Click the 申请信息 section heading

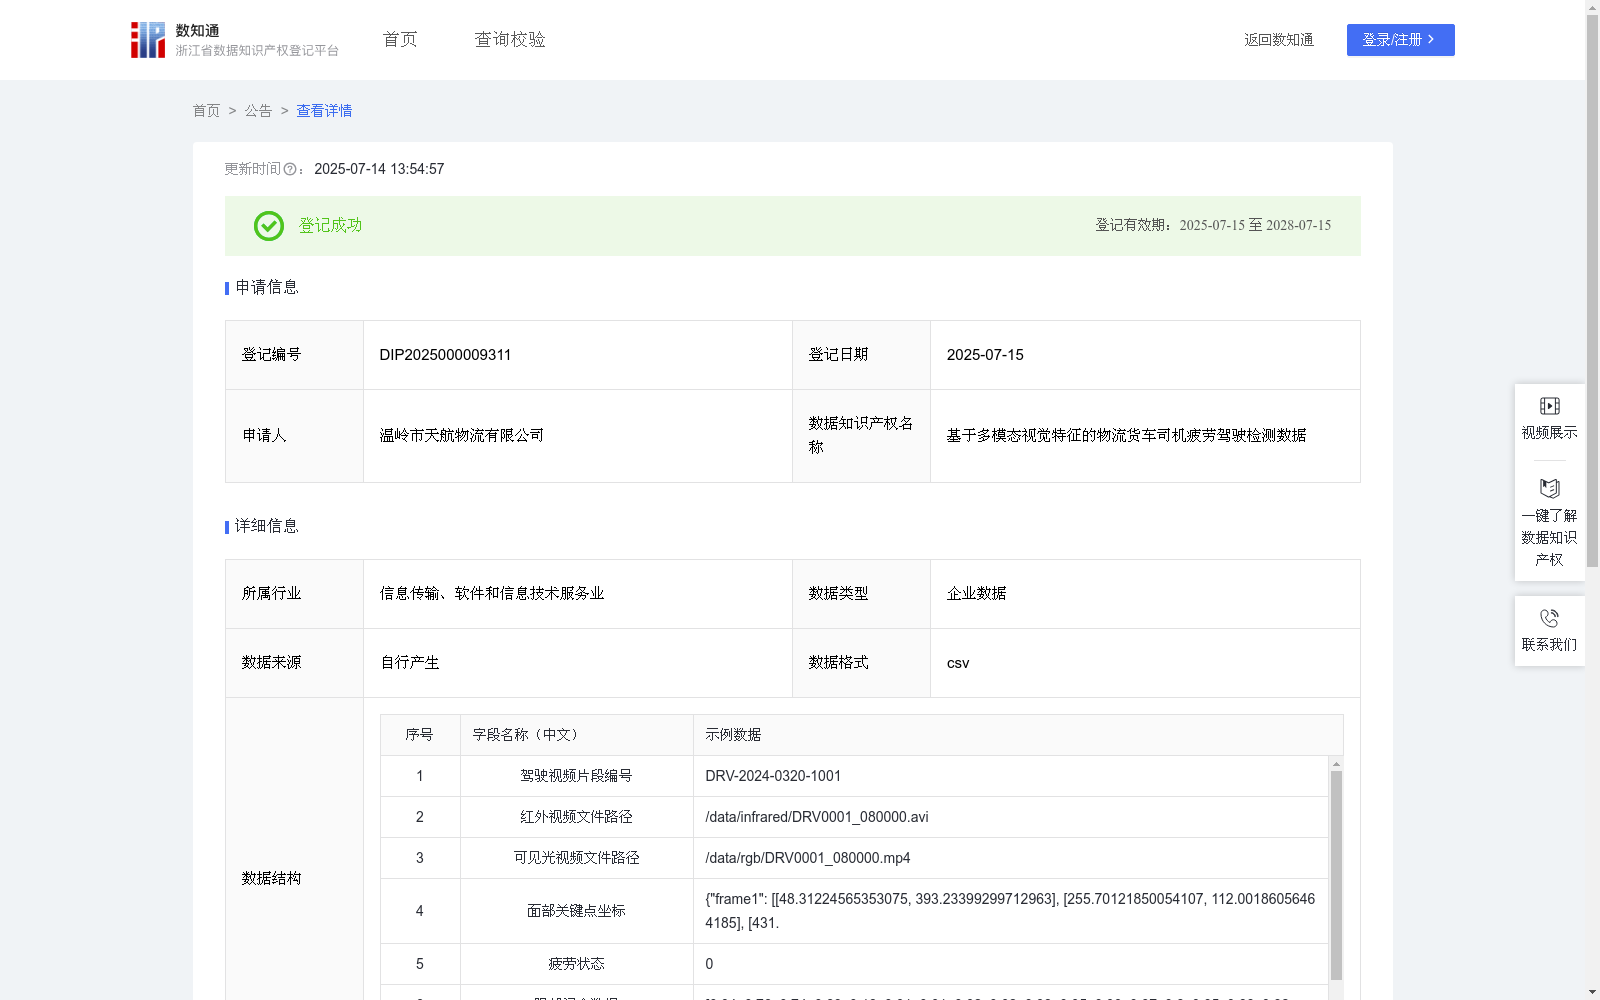(x=267, y=288)
